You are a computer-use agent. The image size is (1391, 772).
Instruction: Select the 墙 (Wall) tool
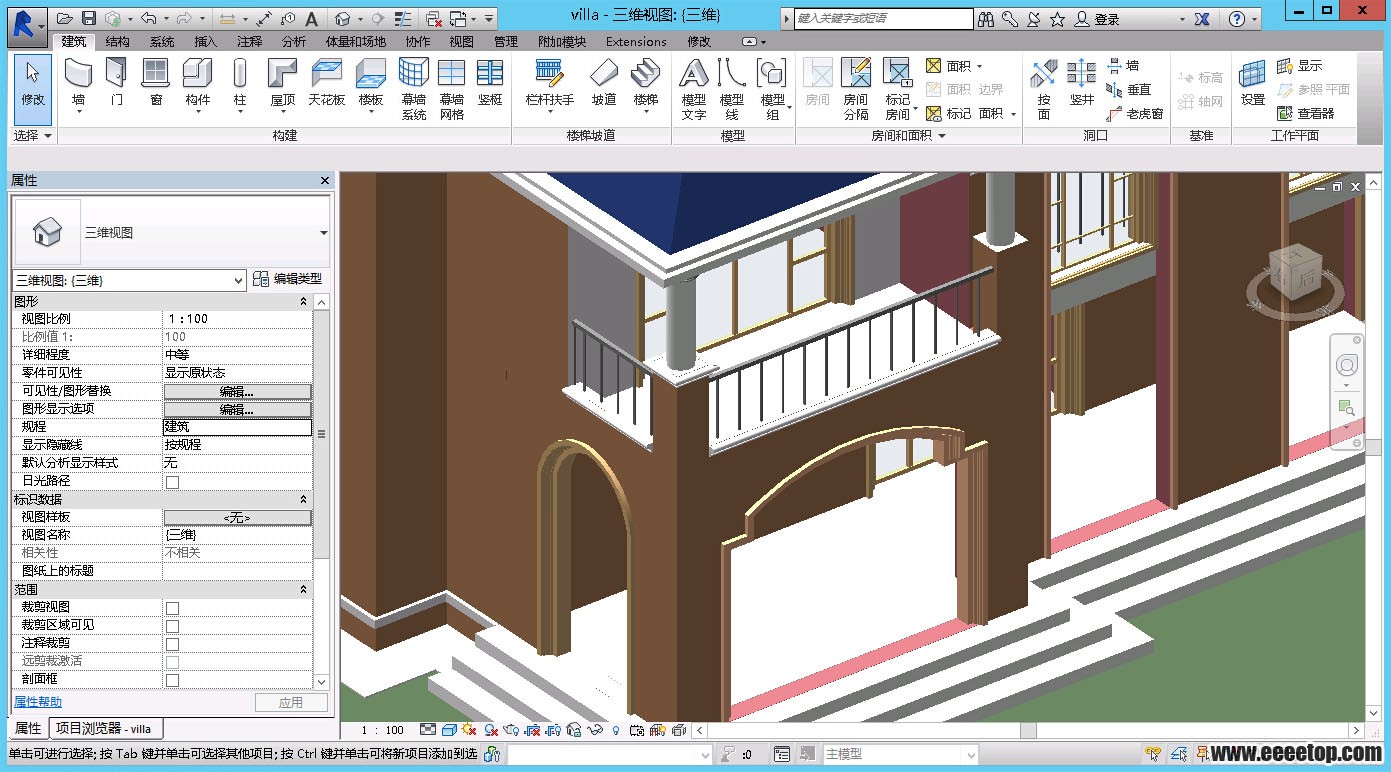pyautogui.click(x=78, y=84)
